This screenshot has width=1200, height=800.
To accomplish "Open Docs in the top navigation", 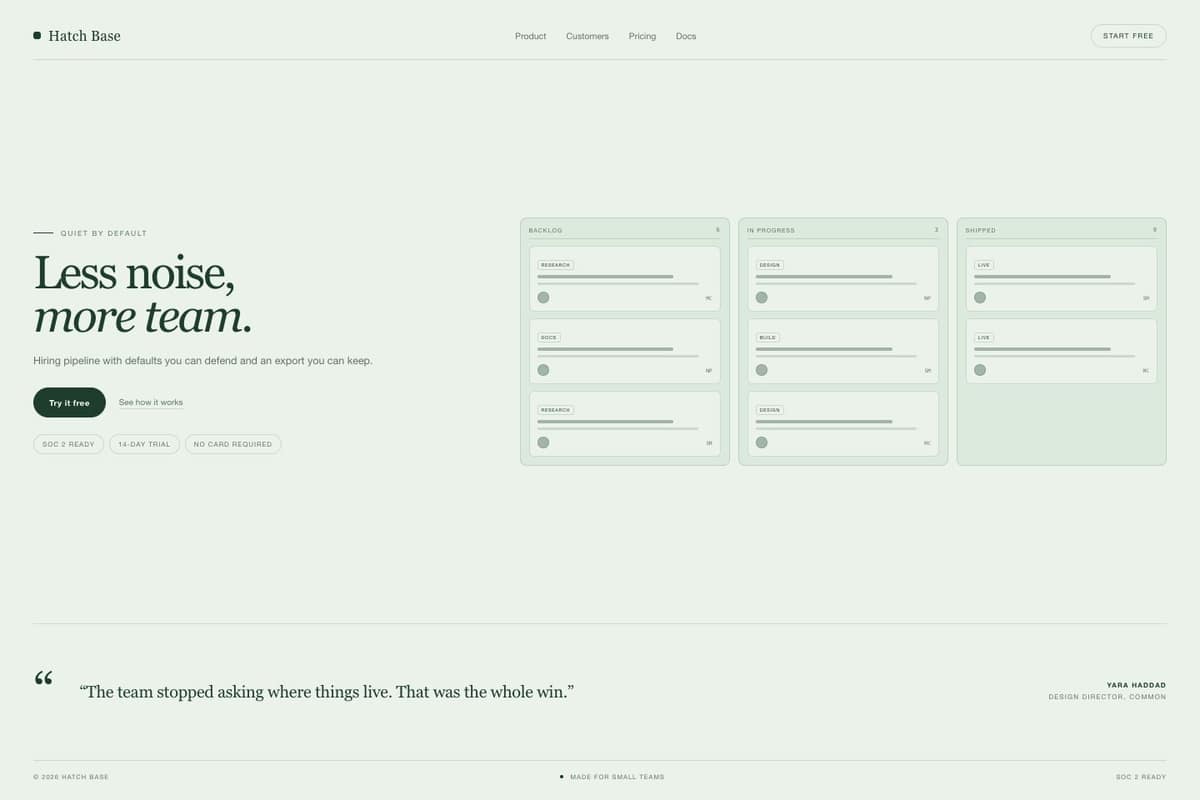I will click(686, 36).
